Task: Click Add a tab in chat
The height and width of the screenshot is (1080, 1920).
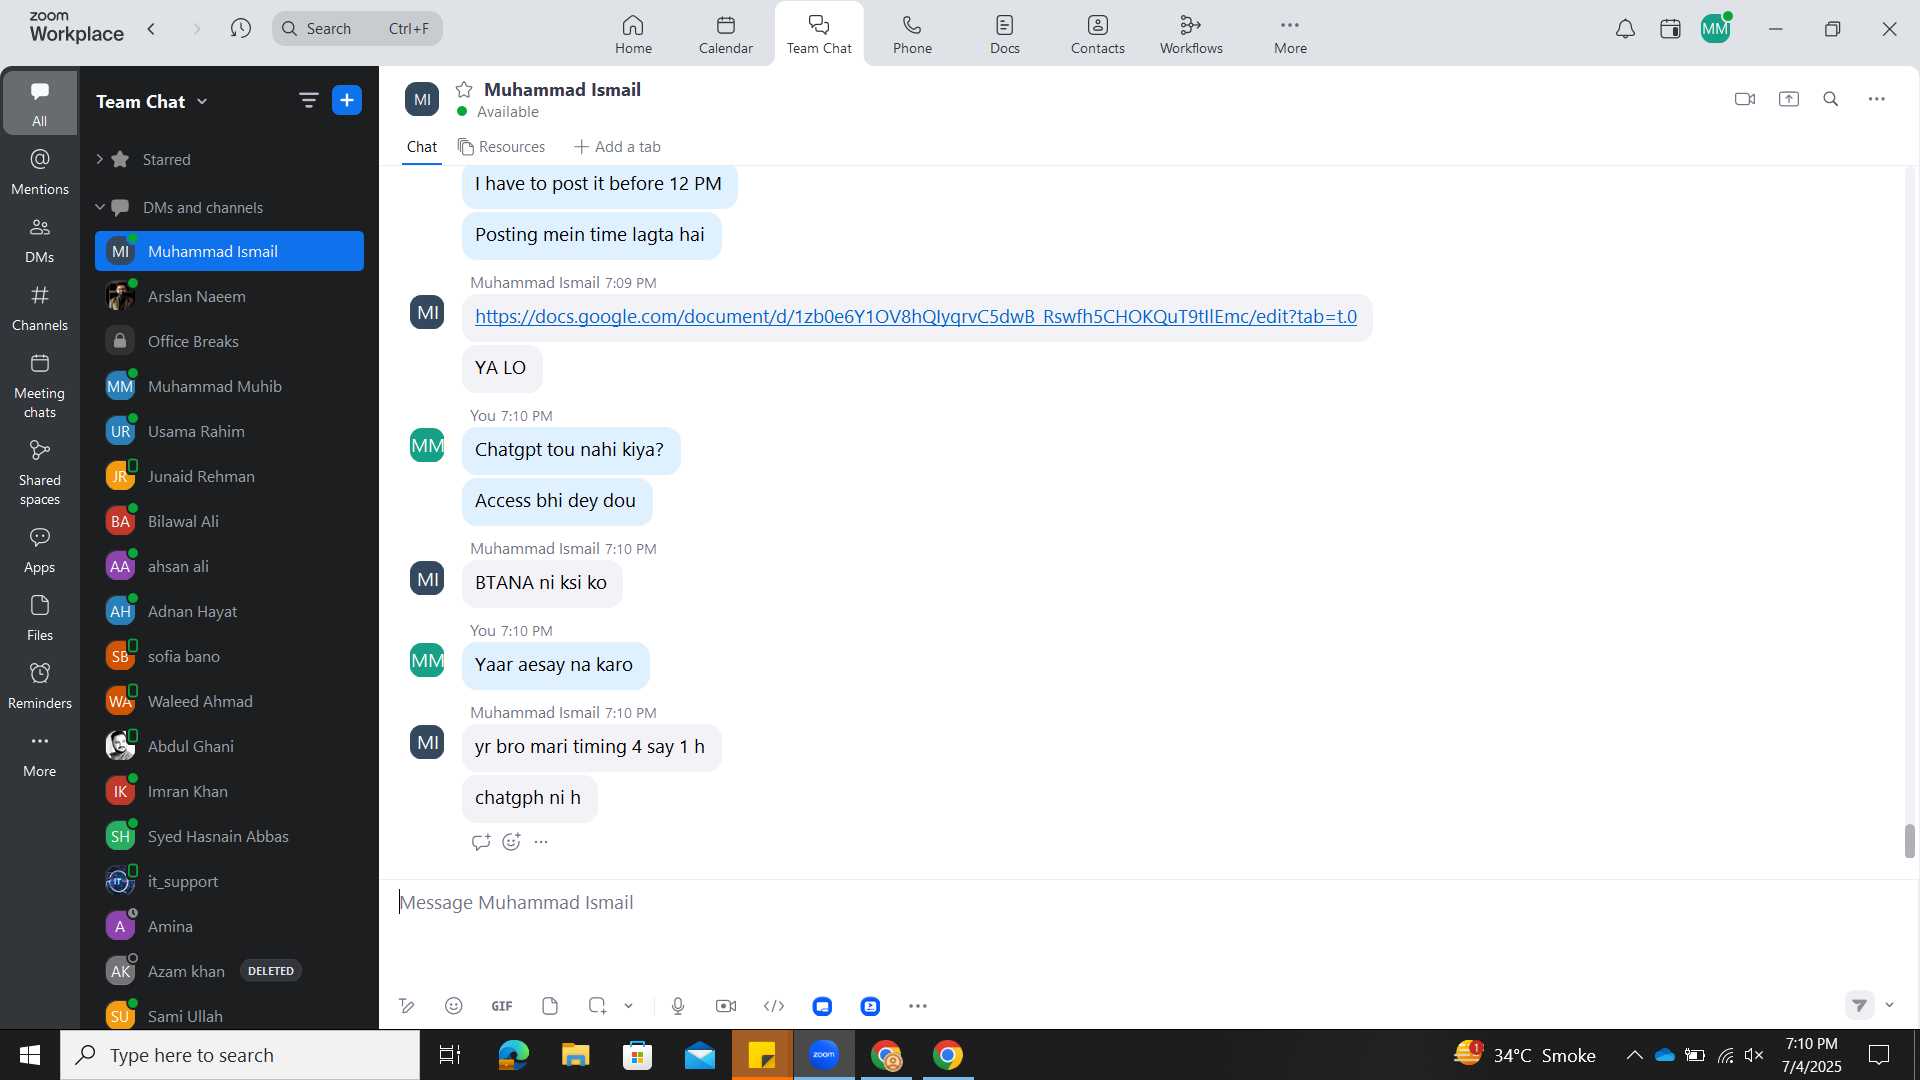Action: point(617,147)
